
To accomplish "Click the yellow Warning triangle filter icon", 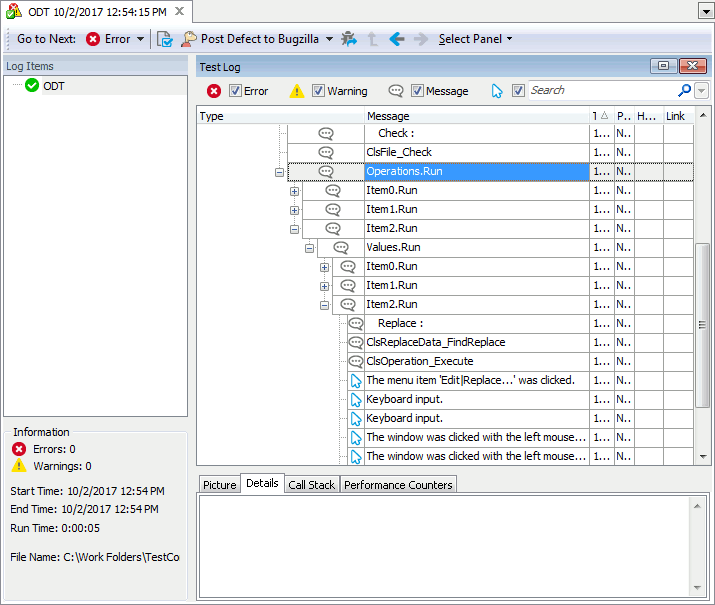I will (x=296, y=91).
